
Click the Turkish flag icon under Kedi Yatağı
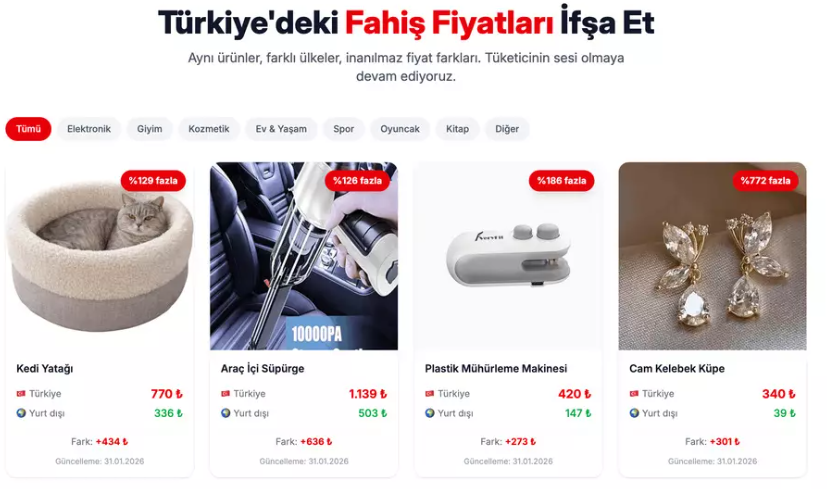[x=21, y=394]
